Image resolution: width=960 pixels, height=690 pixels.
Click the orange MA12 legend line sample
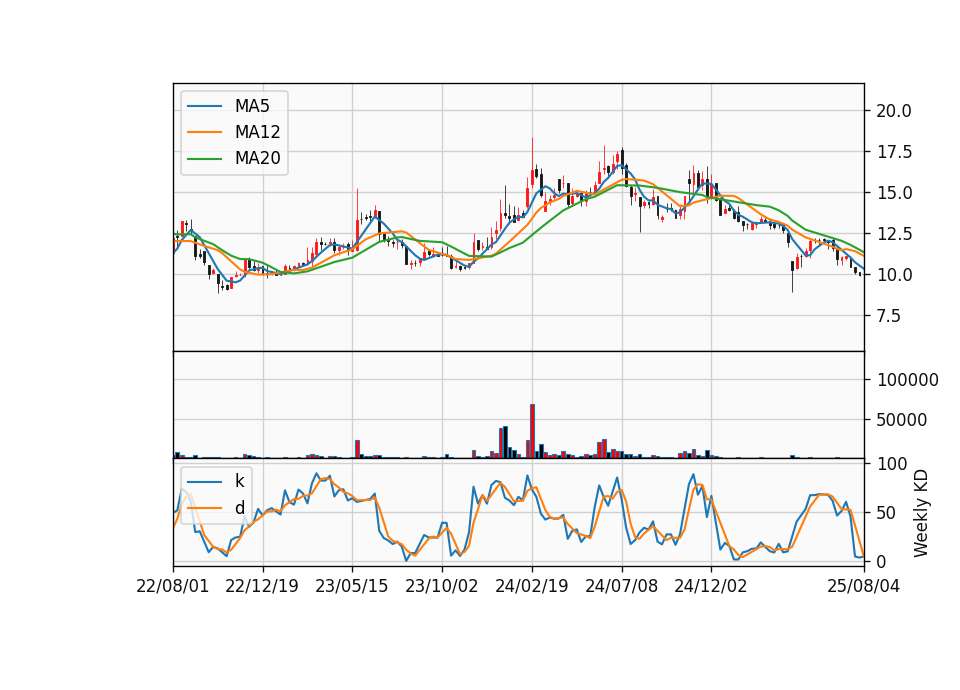[x=204, y=132]
